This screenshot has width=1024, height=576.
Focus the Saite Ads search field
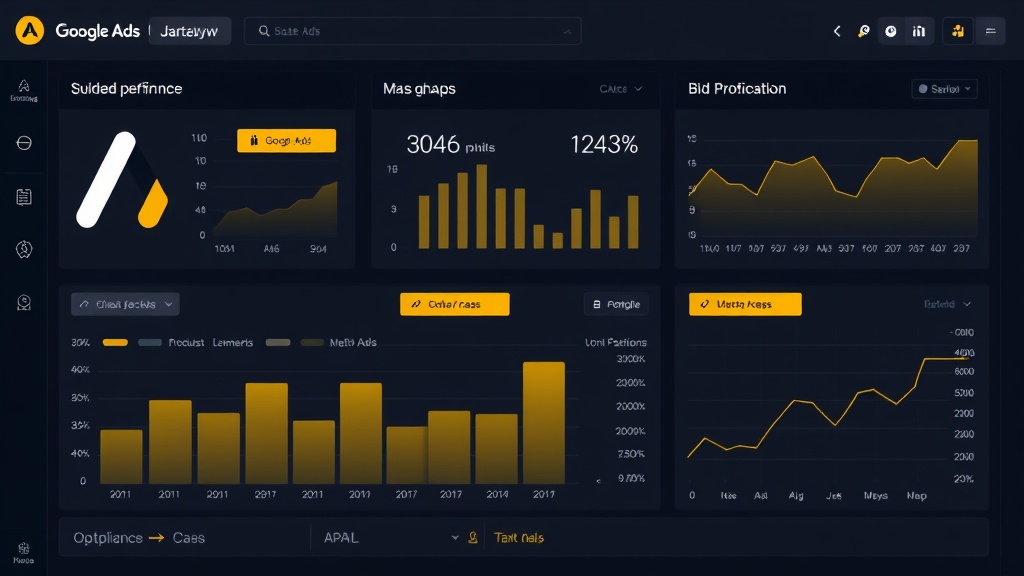click(x=412, y=31)
